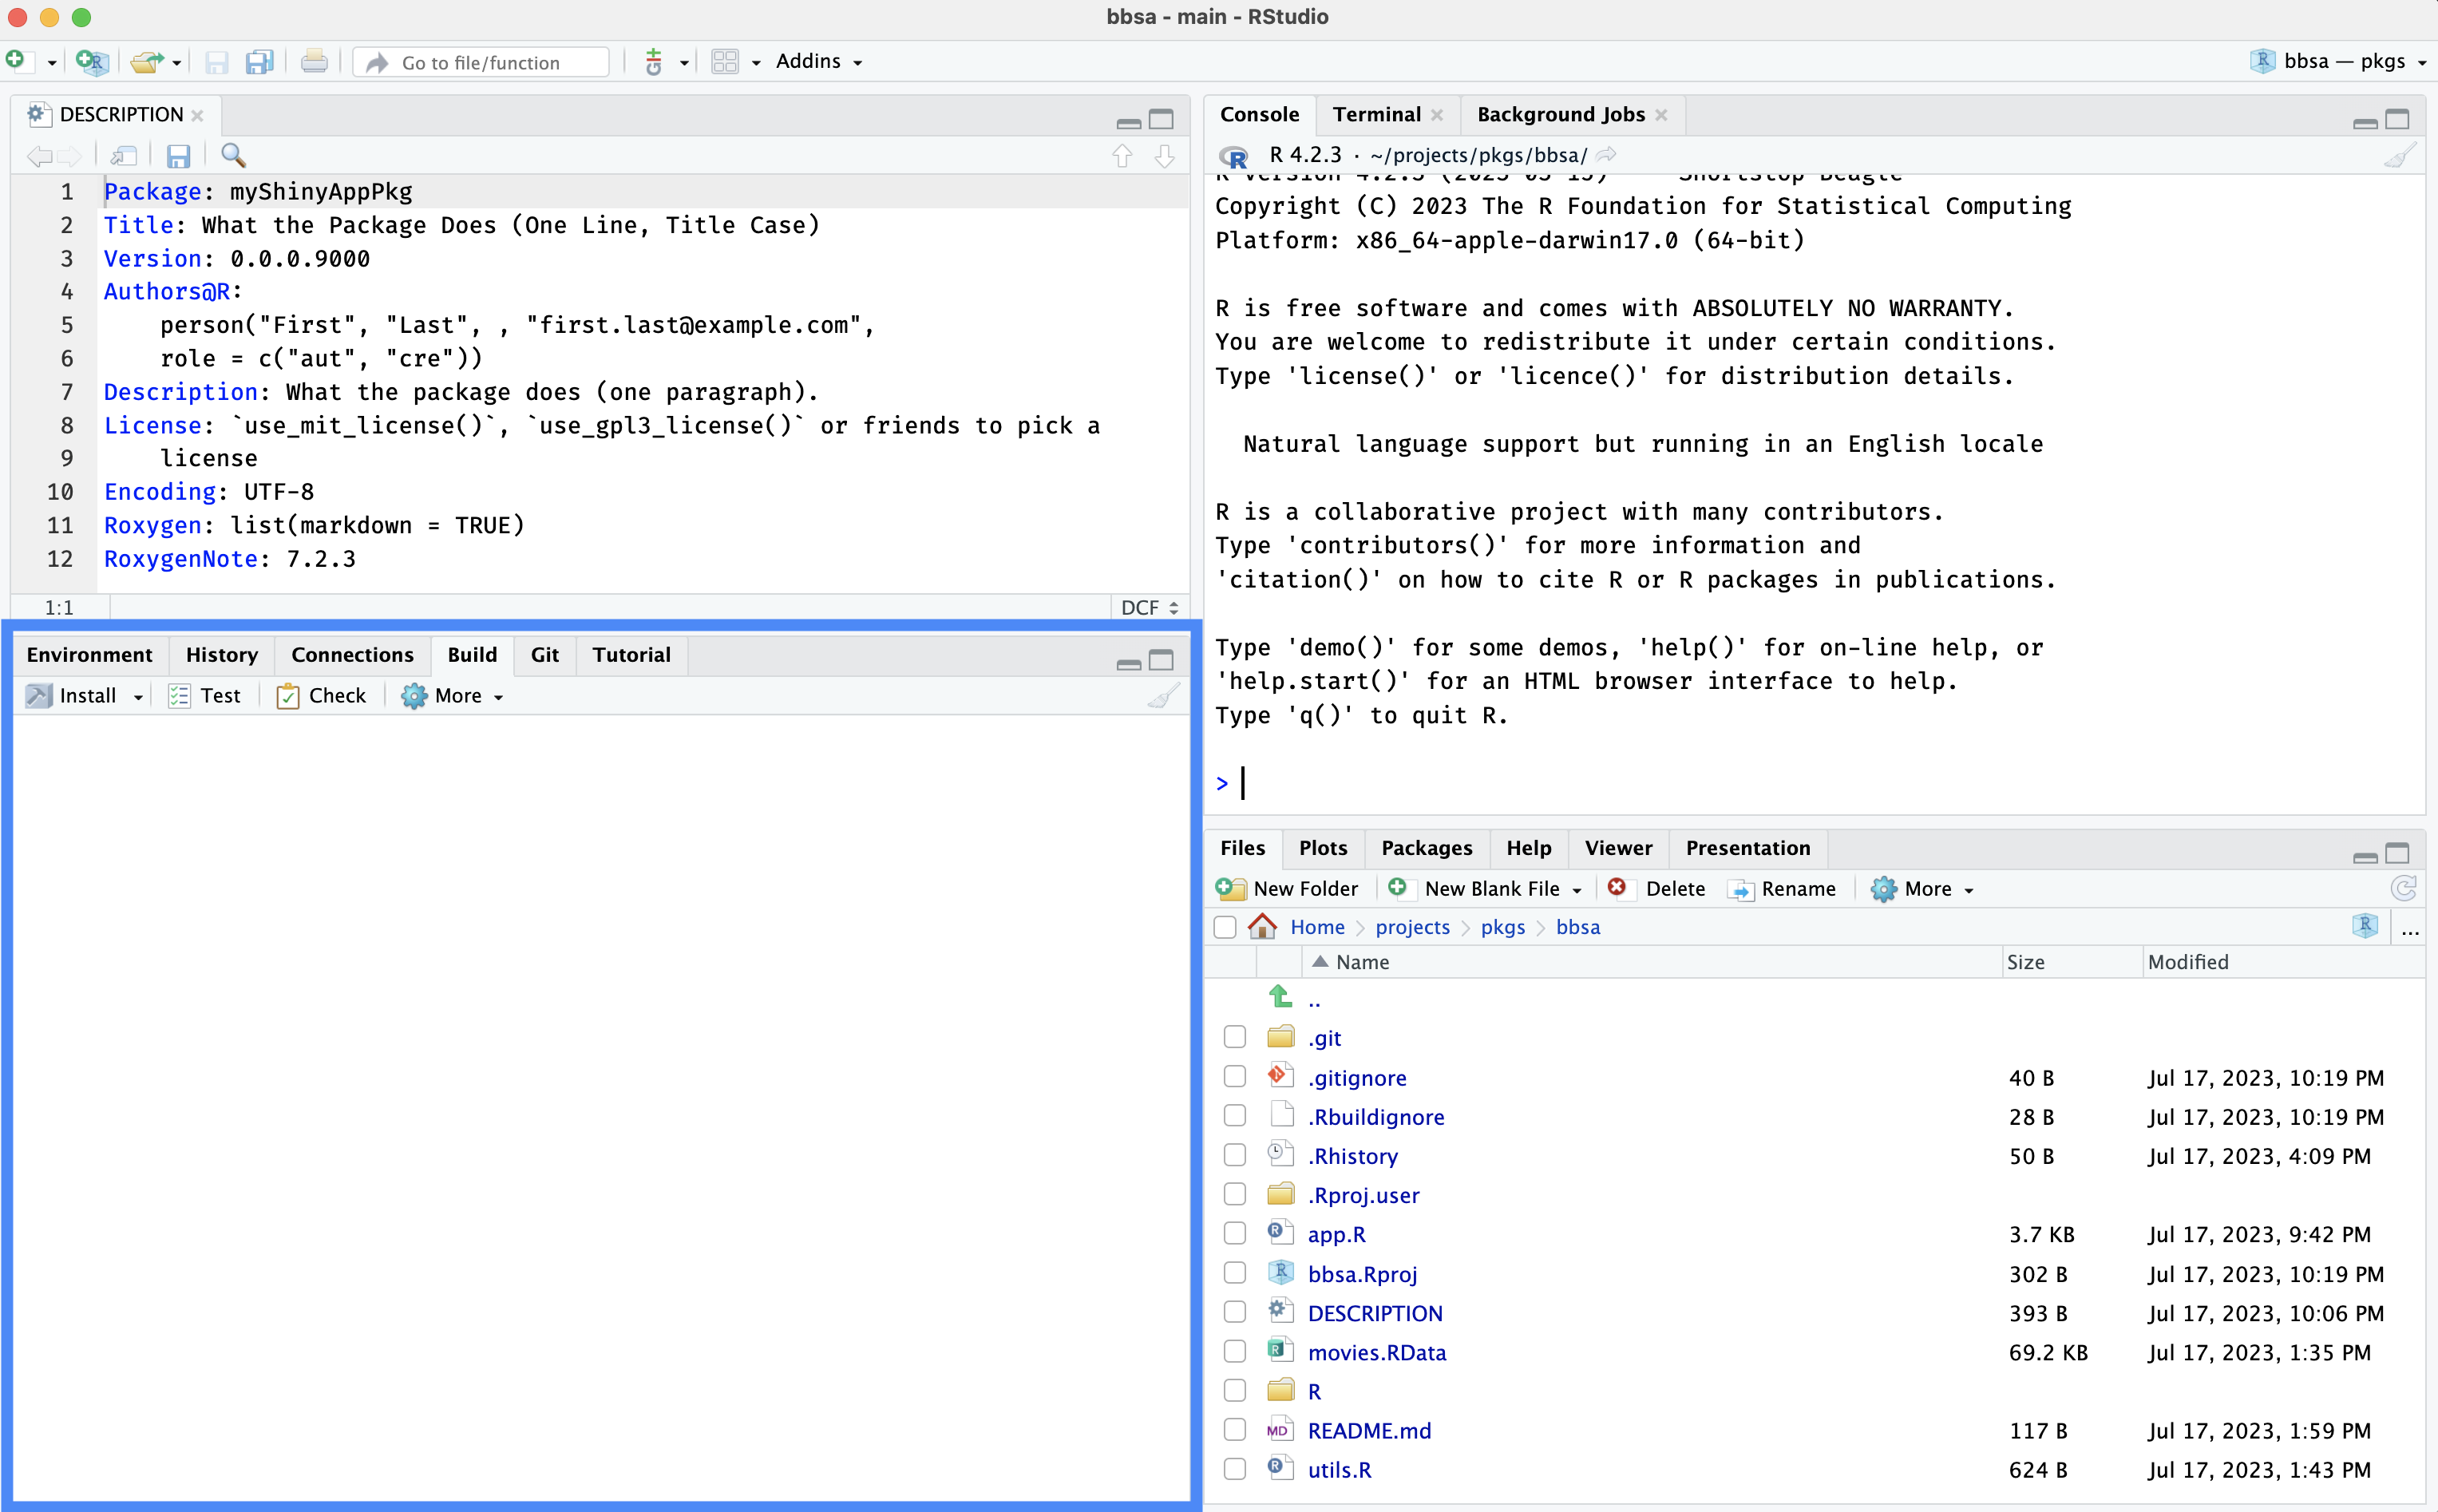Check the box next to movies.RData
2438x1512 pixels.
1235,1351
